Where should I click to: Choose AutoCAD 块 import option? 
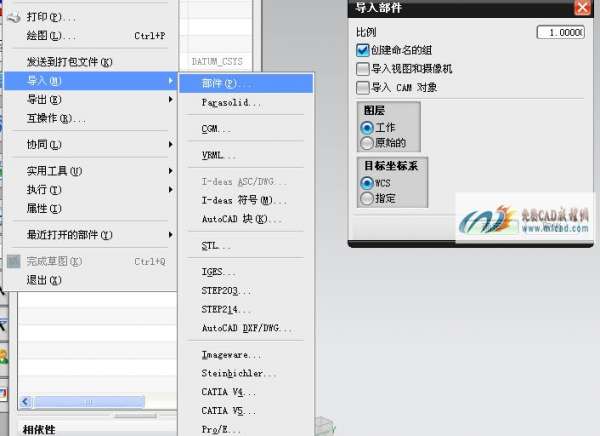246,219
